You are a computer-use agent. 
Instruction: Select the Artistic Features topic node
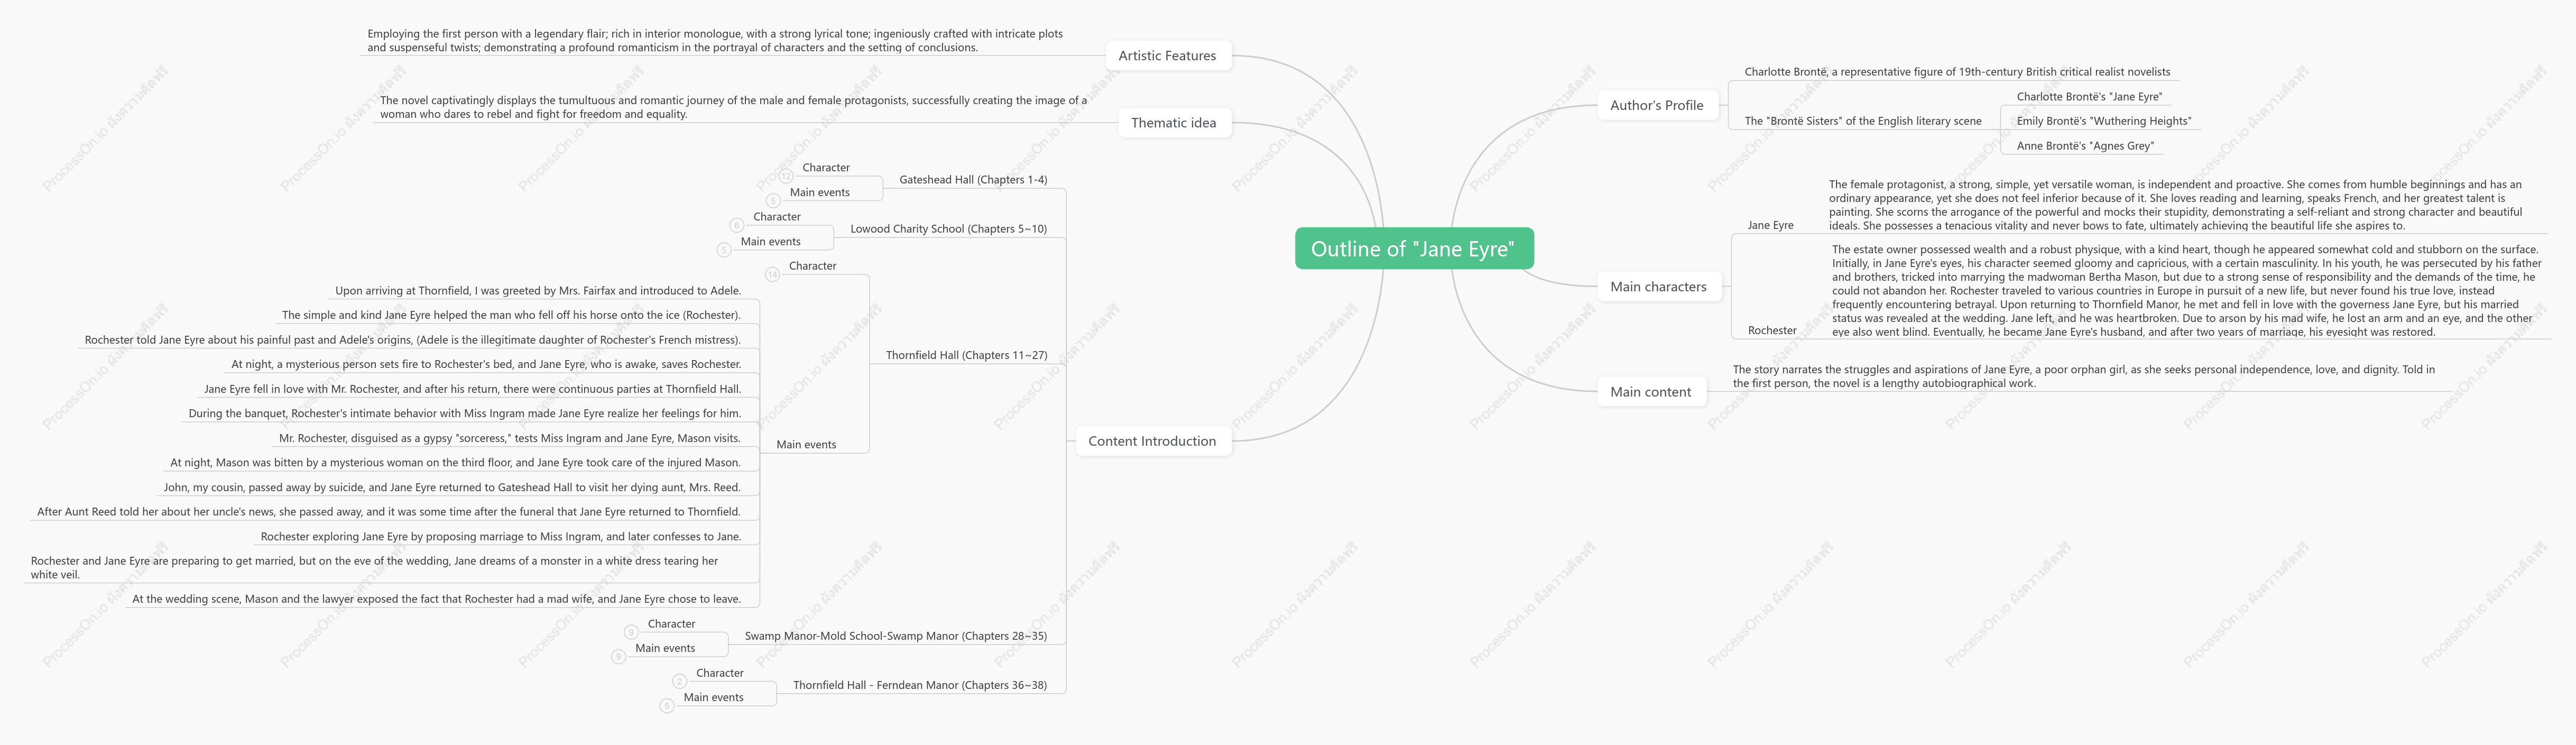point(1168,56)
